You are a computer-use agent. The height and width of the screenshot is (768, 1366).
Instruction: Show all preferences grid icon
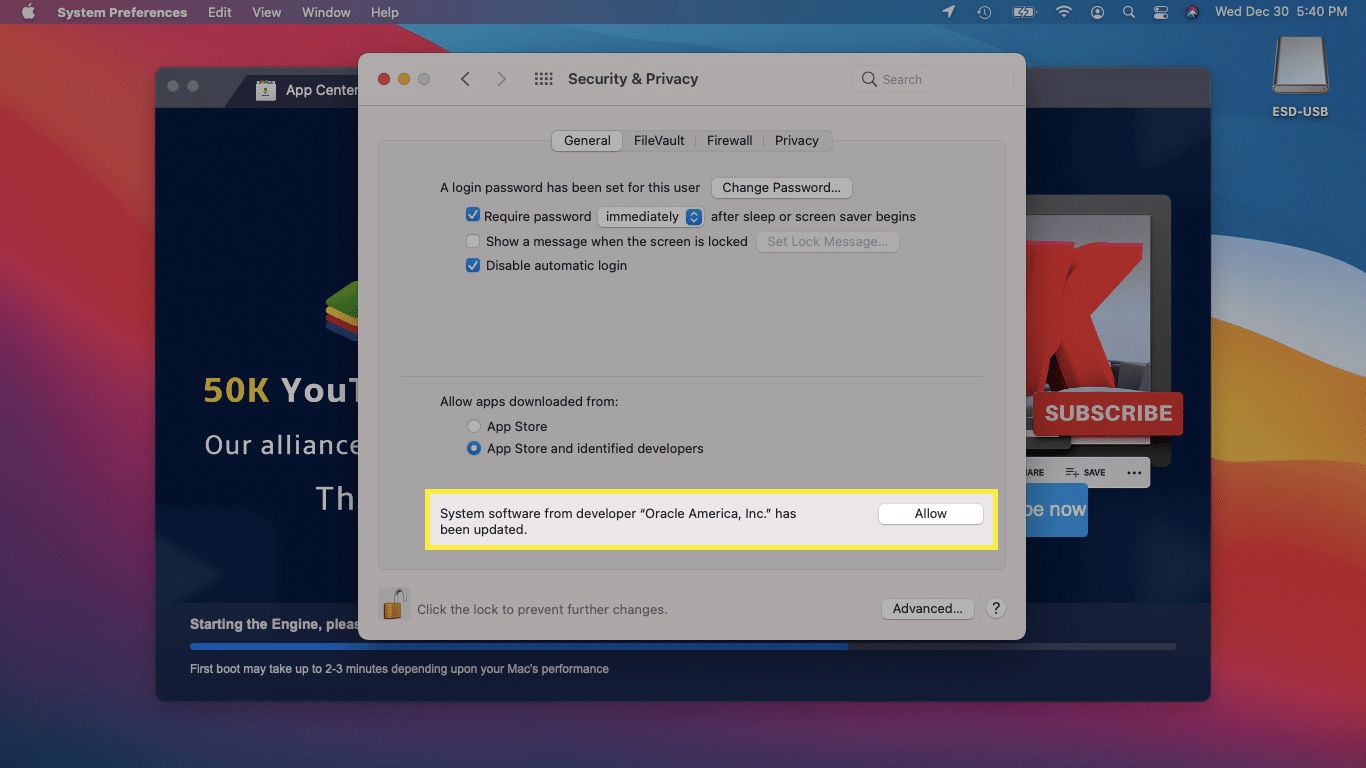544,79
